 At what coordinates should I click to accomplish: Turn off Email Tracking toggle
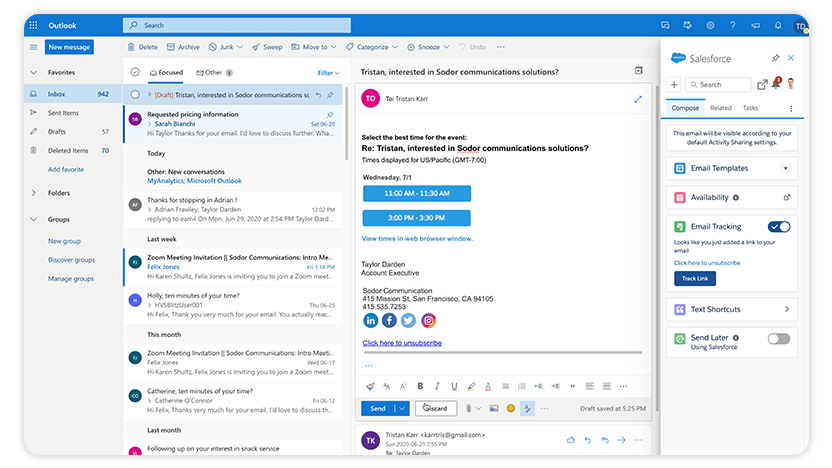tap(779, 227)
